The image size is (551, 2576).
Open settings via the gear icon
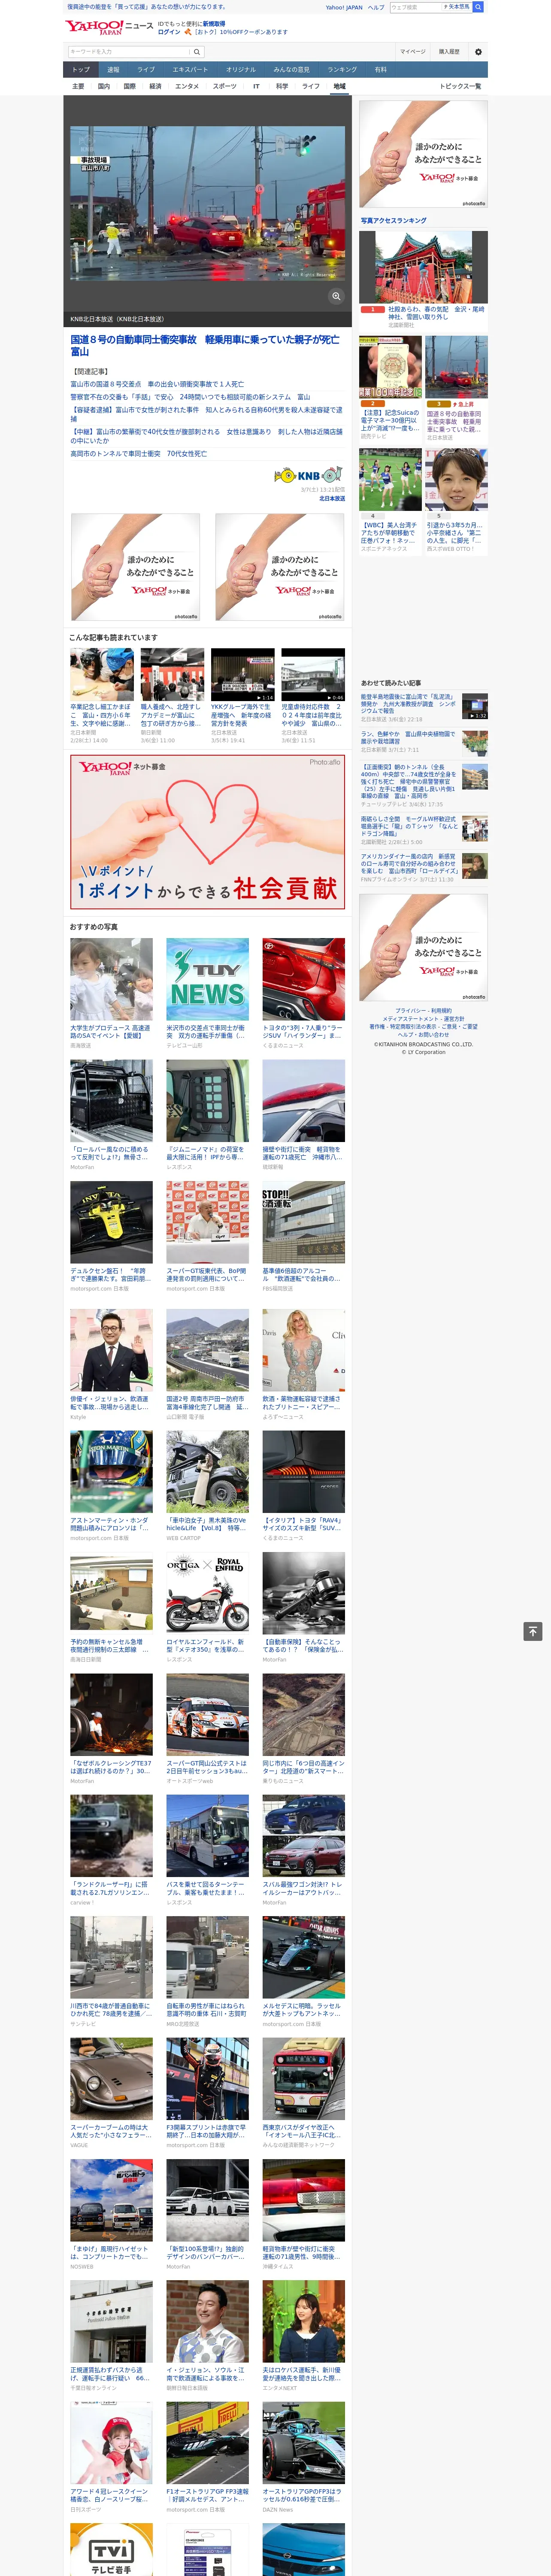click(478, 51)
